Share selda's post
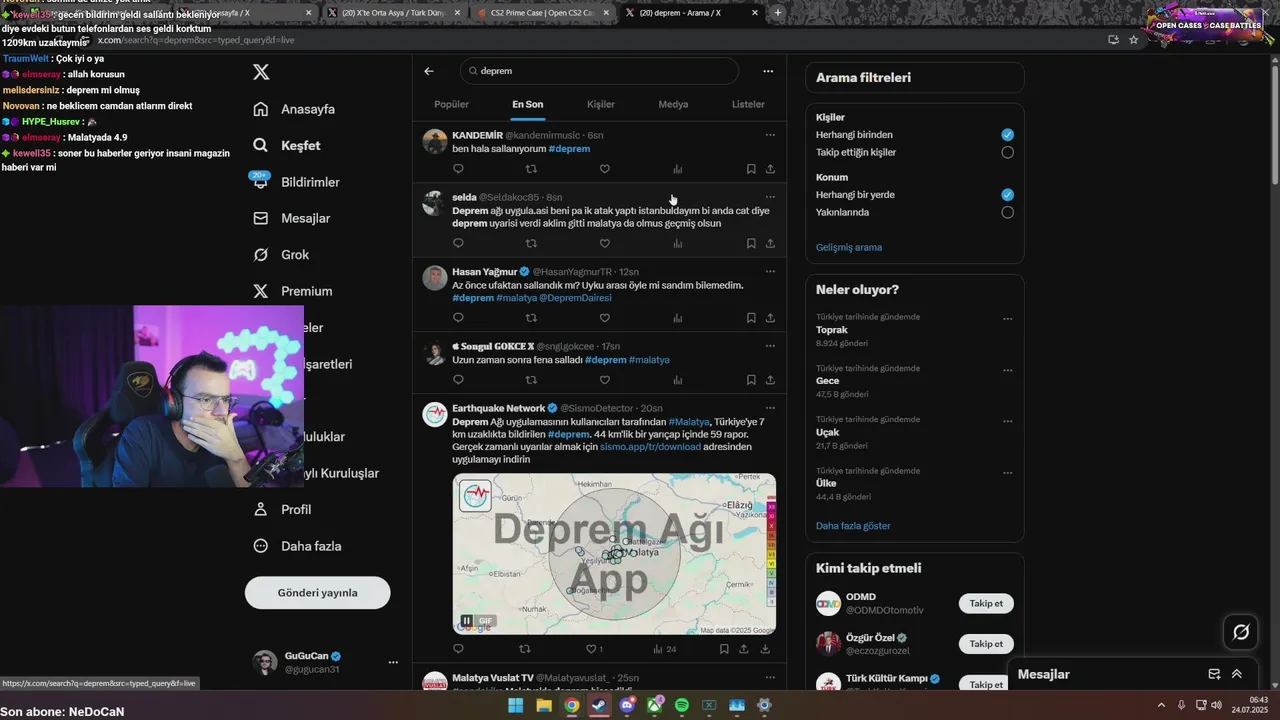The image size is (1280, 720). click(770, 243)
